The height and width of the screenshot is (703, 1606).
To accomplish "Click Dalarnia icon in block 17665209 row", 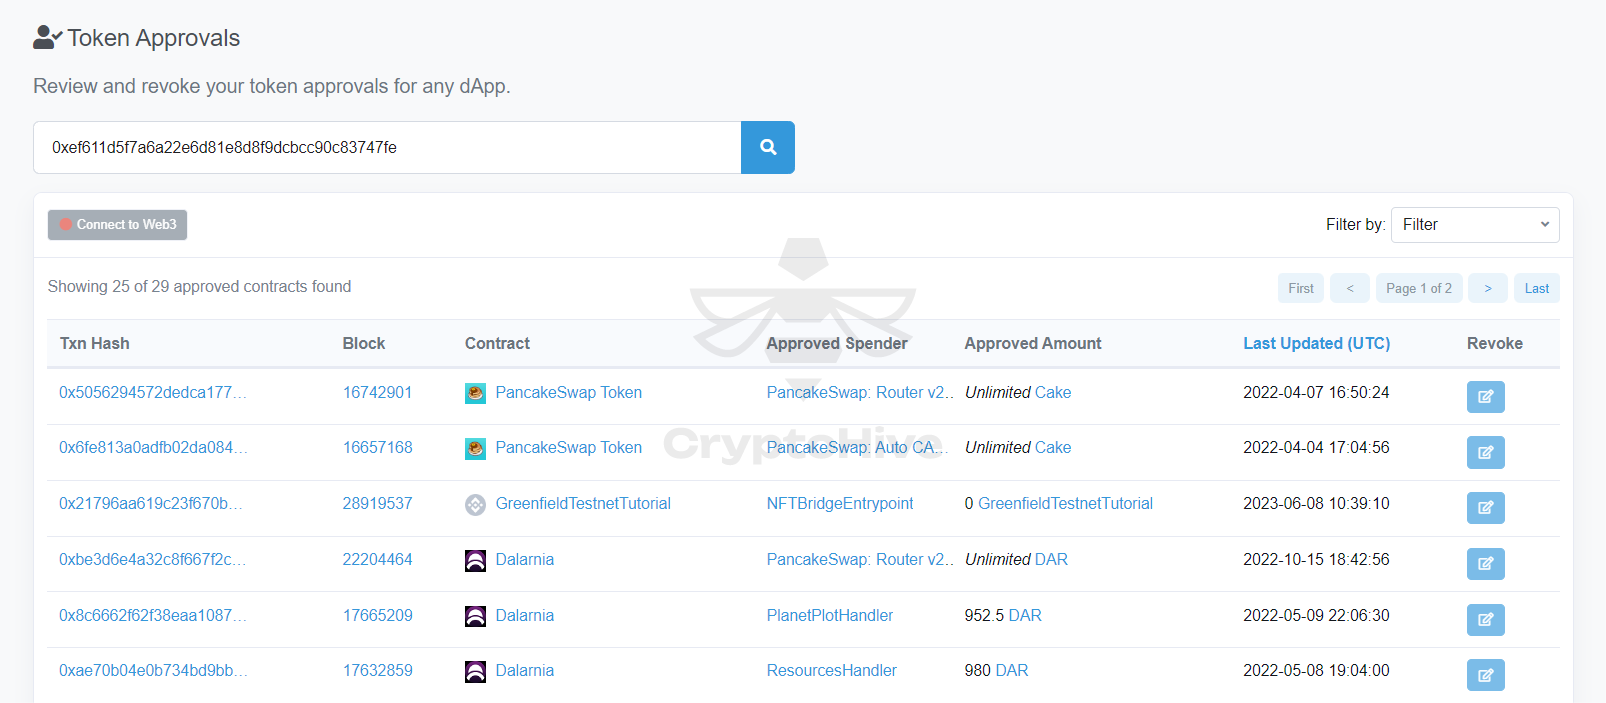I will pos(475,616).
